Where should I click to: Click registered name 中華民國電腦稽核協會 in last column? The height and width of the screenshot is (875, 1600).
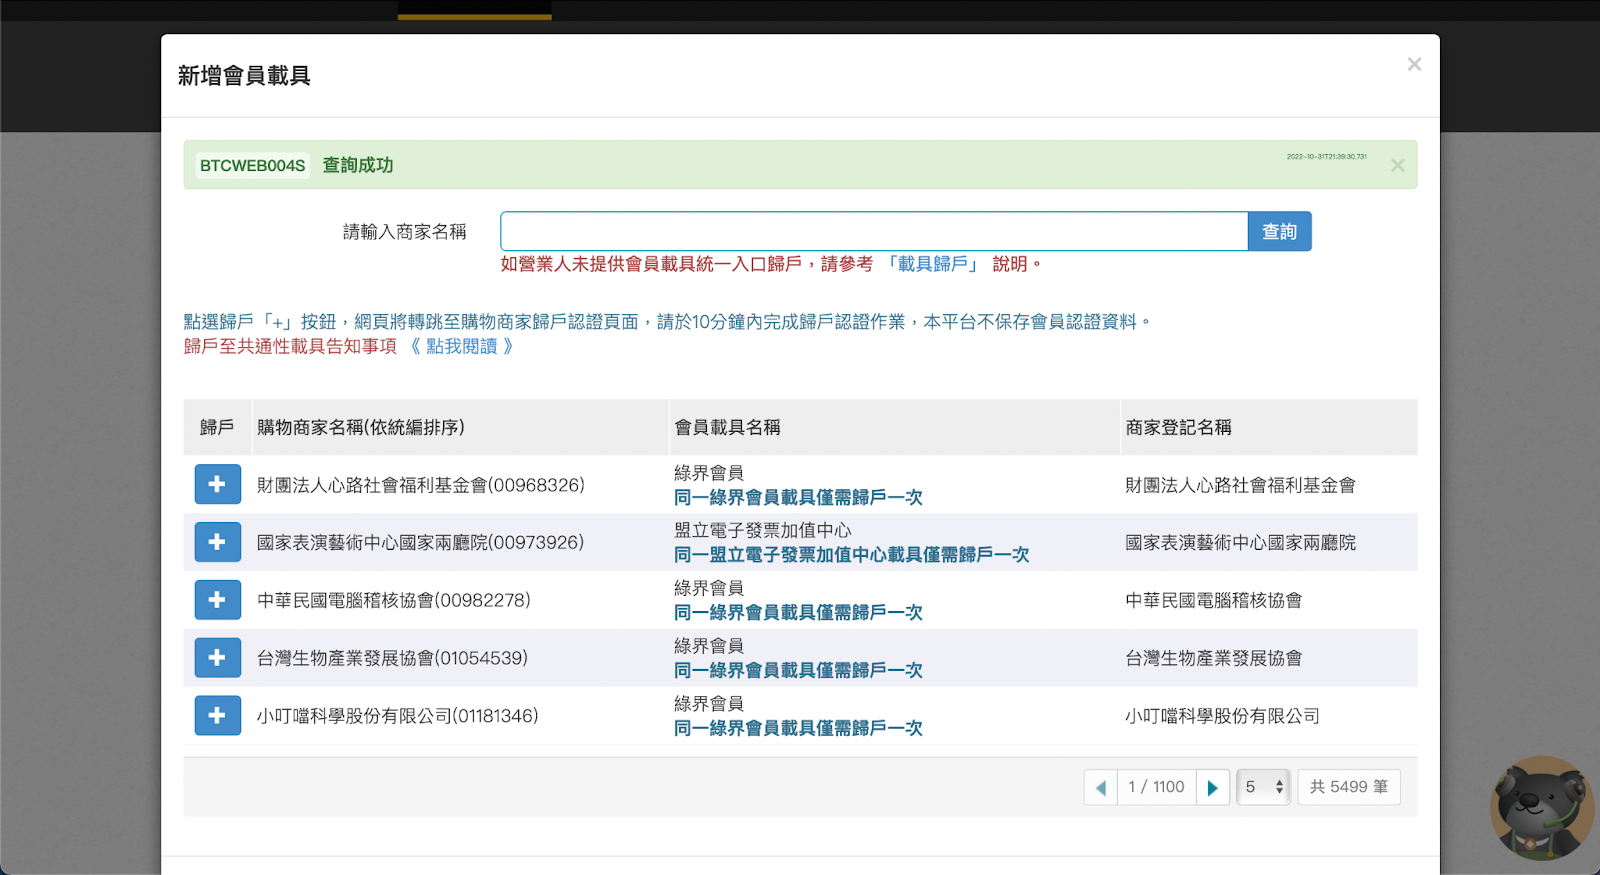click(x=1214, y=600)
